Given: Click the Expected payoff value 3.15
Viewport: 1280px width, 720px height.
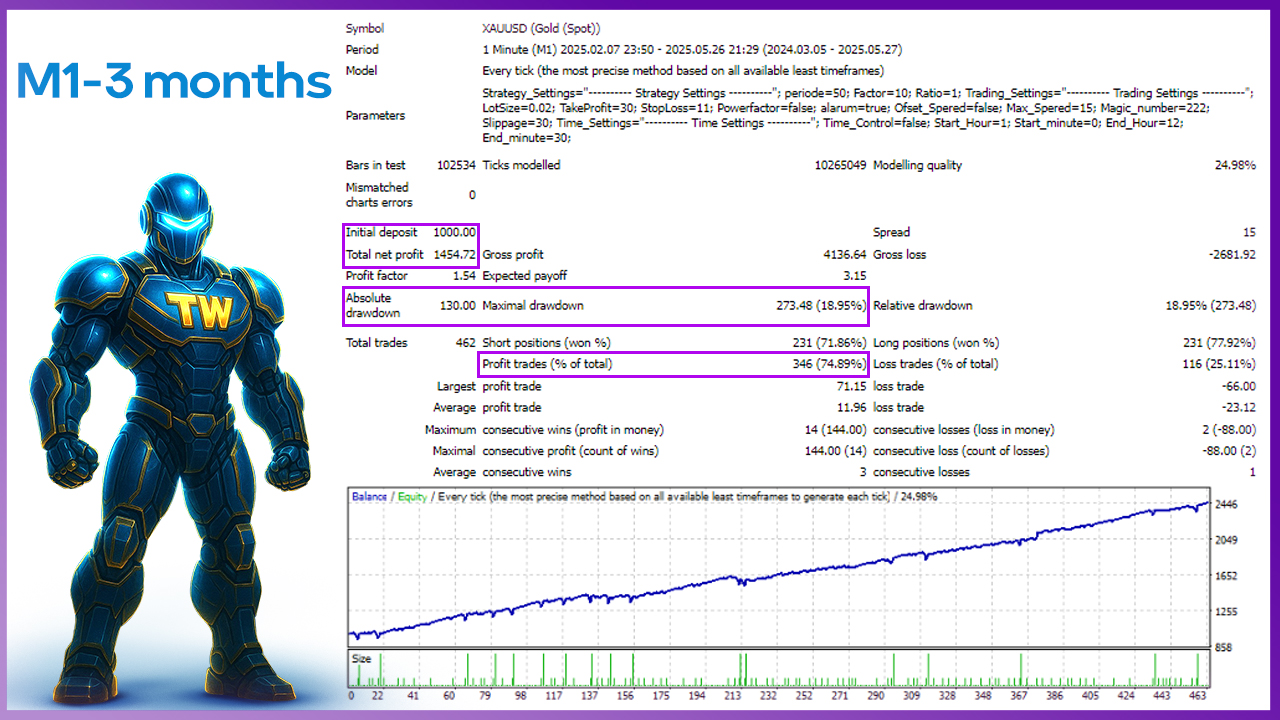Looking at the screenshot, I should click(854, 276).
